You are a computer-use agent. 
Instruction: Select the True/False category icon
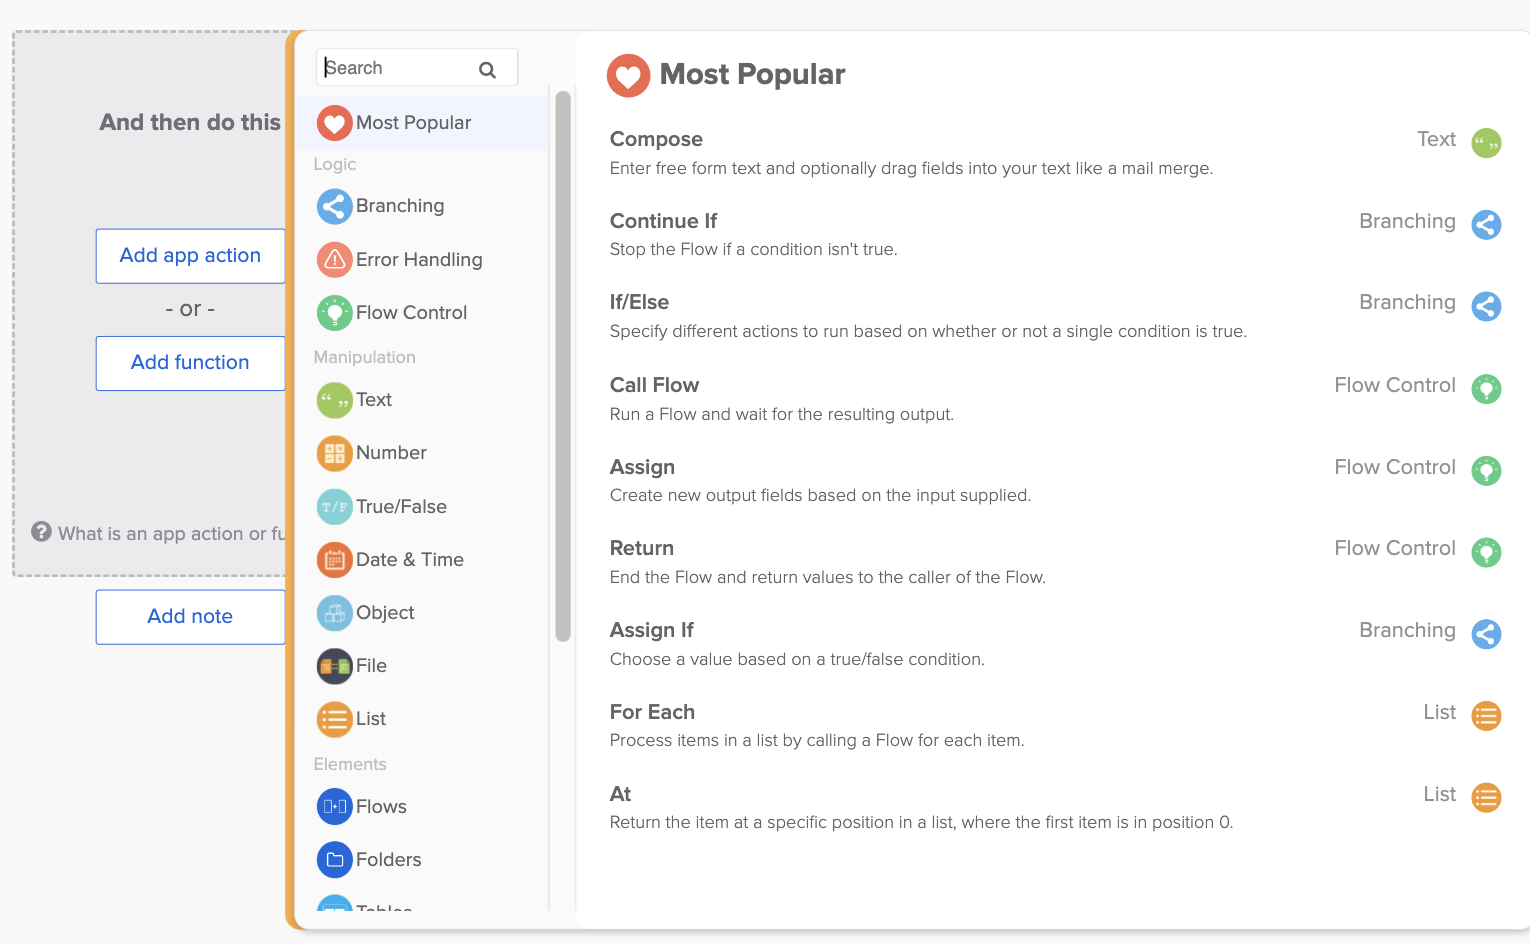point(334,507)
